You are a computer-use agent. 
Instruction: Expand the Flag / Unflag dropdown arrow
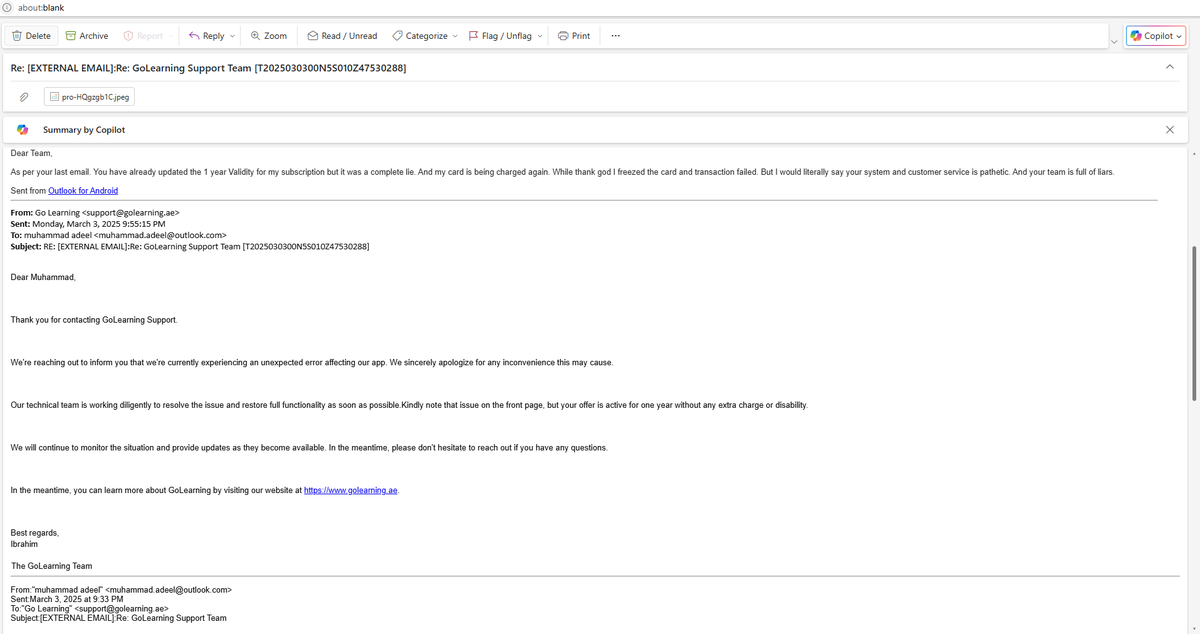(x=540, y=36)
